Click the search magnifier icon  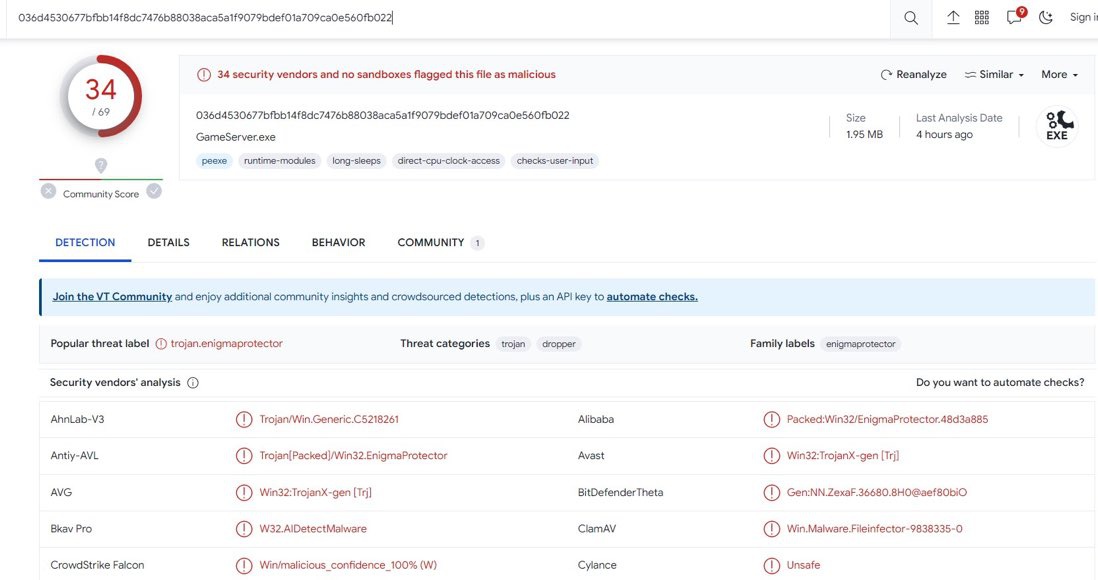pos(910,18)
